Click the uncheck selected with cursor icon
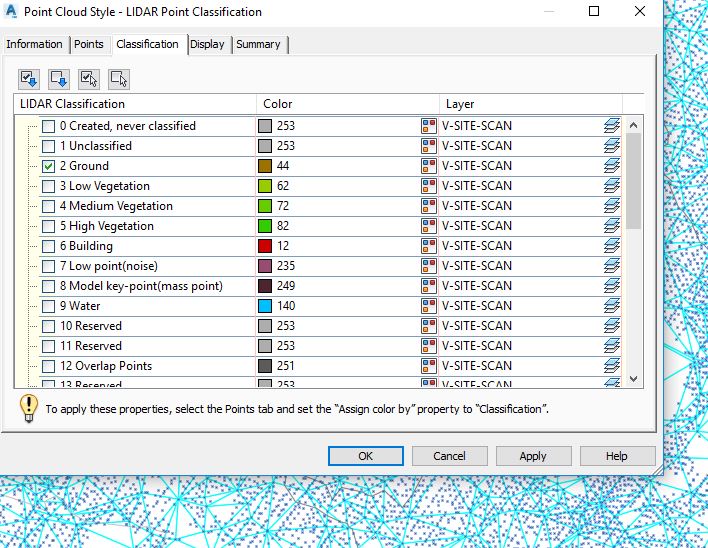Image resolution: width=708 pixels, height=548 pixels. point(119,79)
